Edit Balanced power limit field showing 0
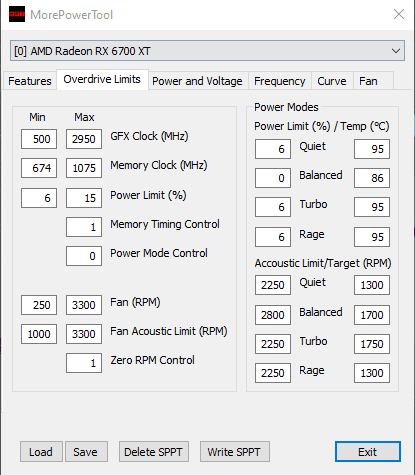This screenshot has height=475, width=415. 273,178
